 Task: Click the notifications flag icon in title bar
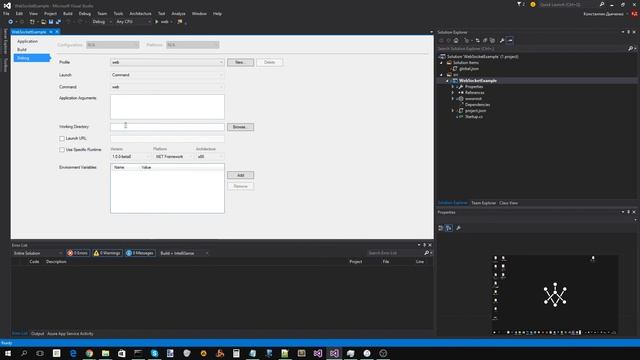[x=519, y=4]
